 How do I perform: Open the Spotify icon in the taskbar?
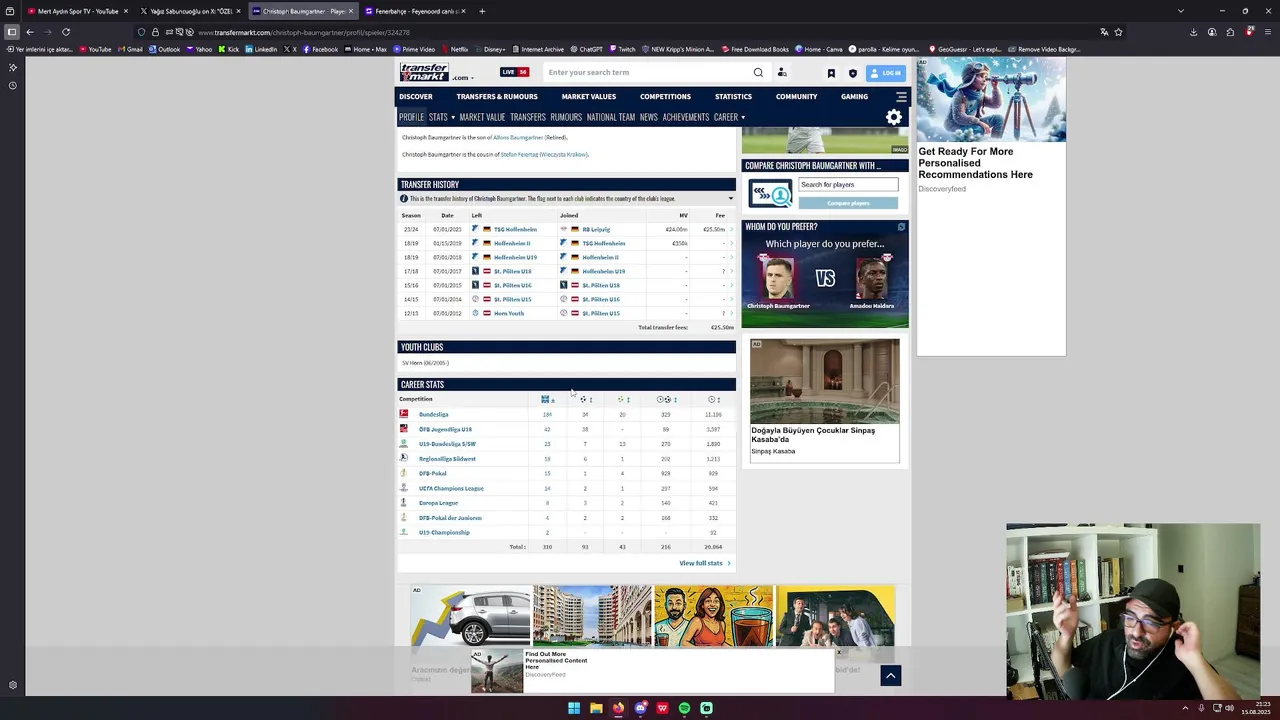684,708
